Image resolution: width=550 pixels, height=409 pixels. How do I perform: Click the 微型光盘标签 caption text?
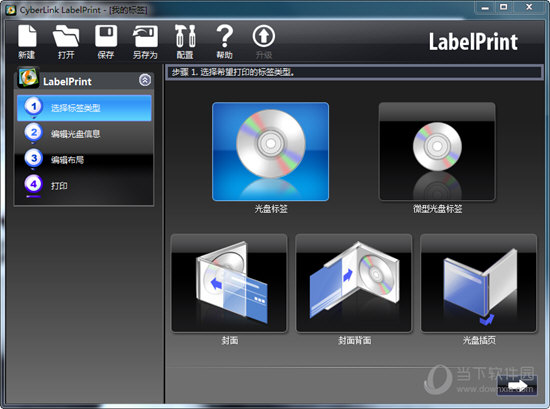437,209
